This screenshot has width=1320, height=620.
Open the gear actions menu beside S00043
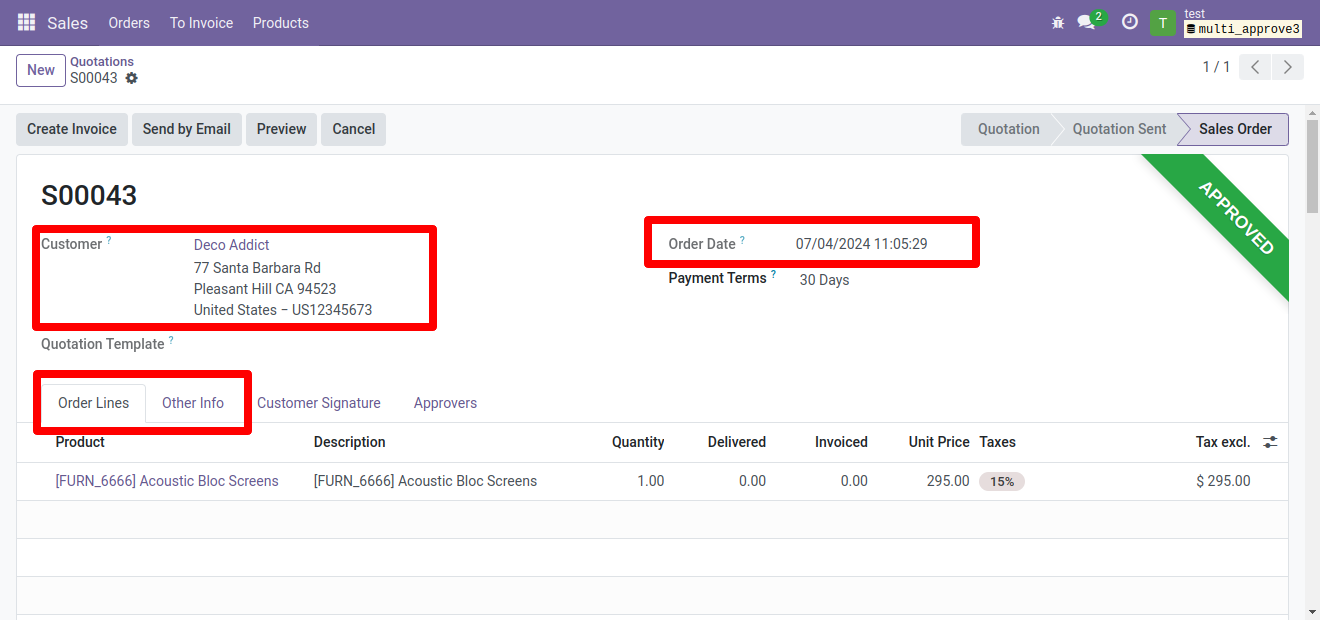coord(131,78)
